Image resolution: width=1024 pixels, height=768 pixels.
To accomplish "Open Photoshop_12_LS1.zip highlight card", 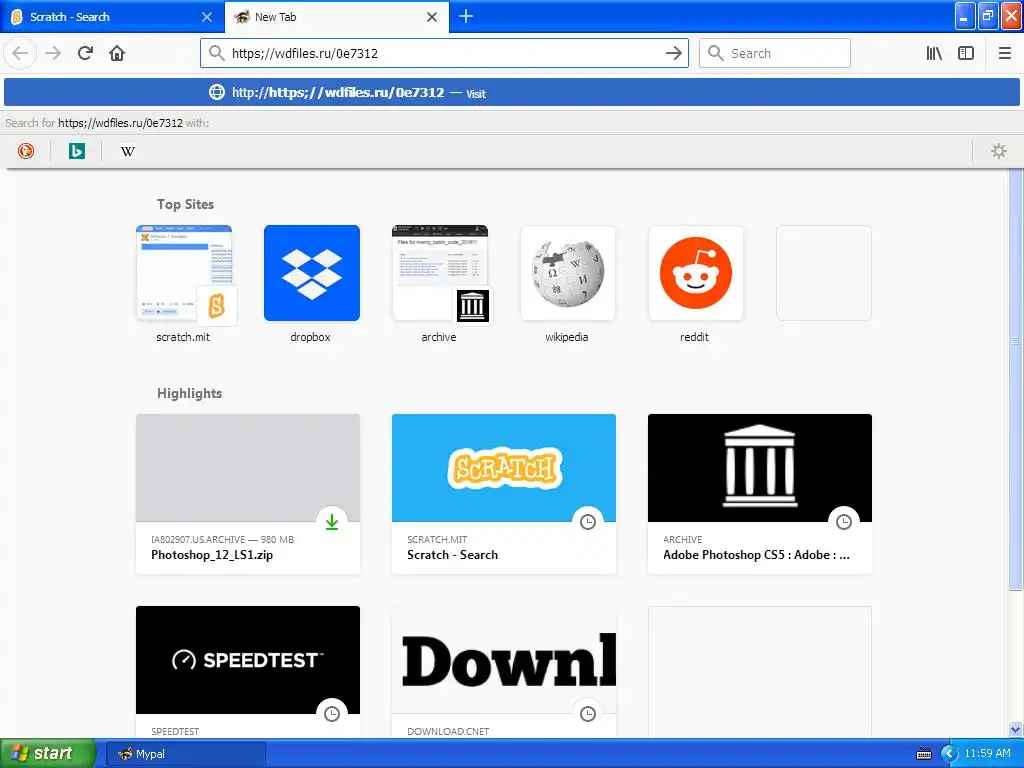I will (x=248, y=494).
